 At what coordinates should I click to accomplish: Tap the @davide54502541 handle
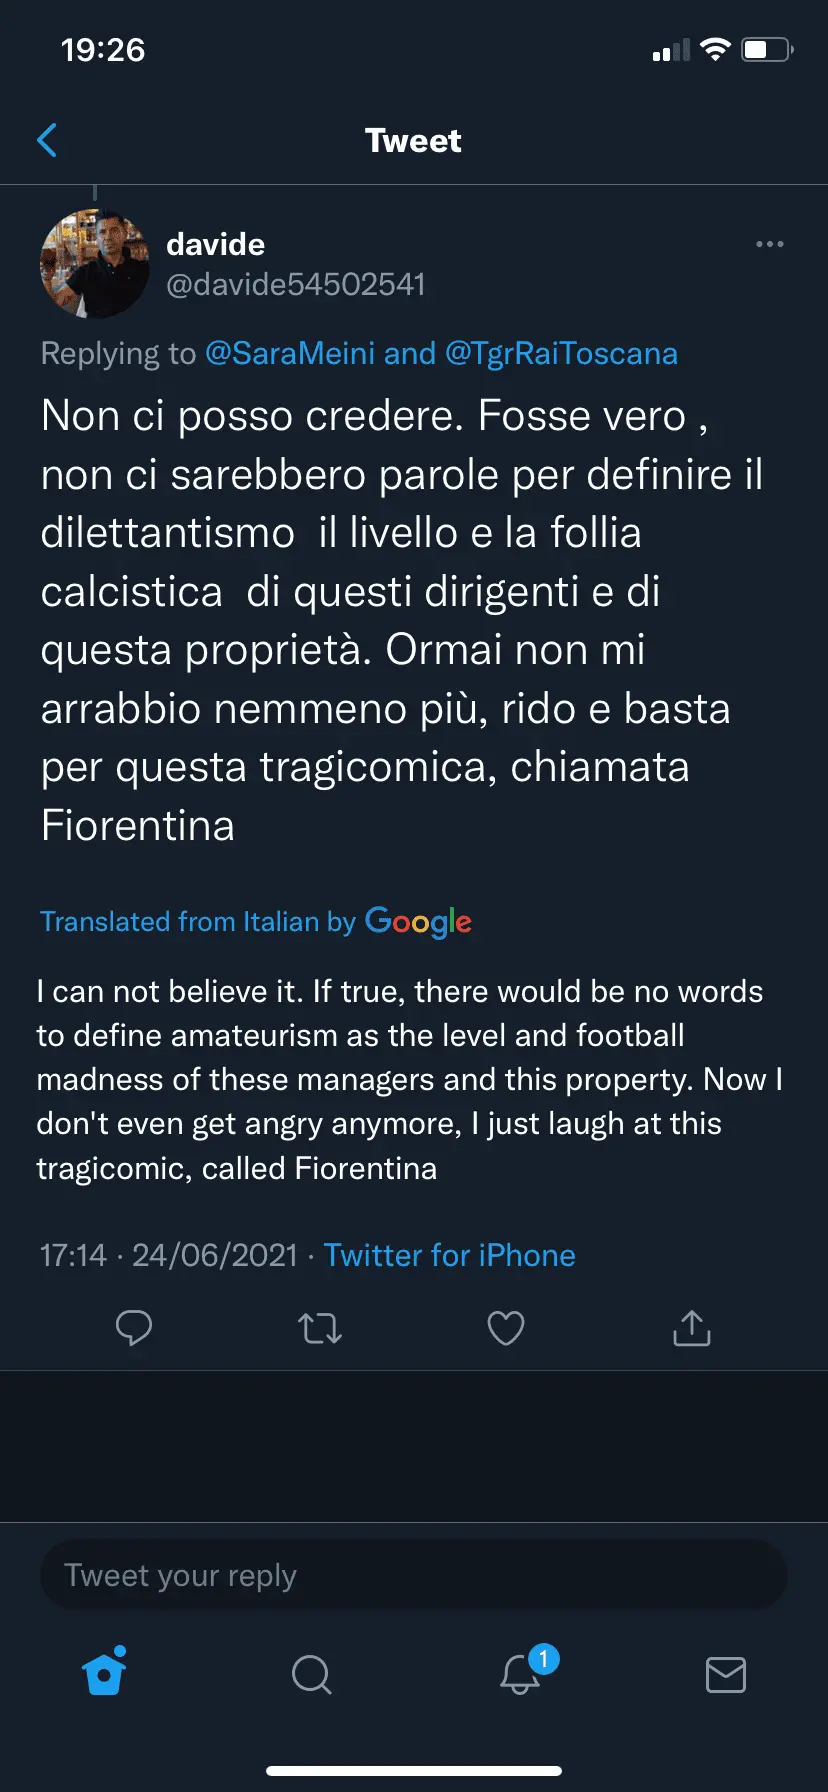click(296, 285)
